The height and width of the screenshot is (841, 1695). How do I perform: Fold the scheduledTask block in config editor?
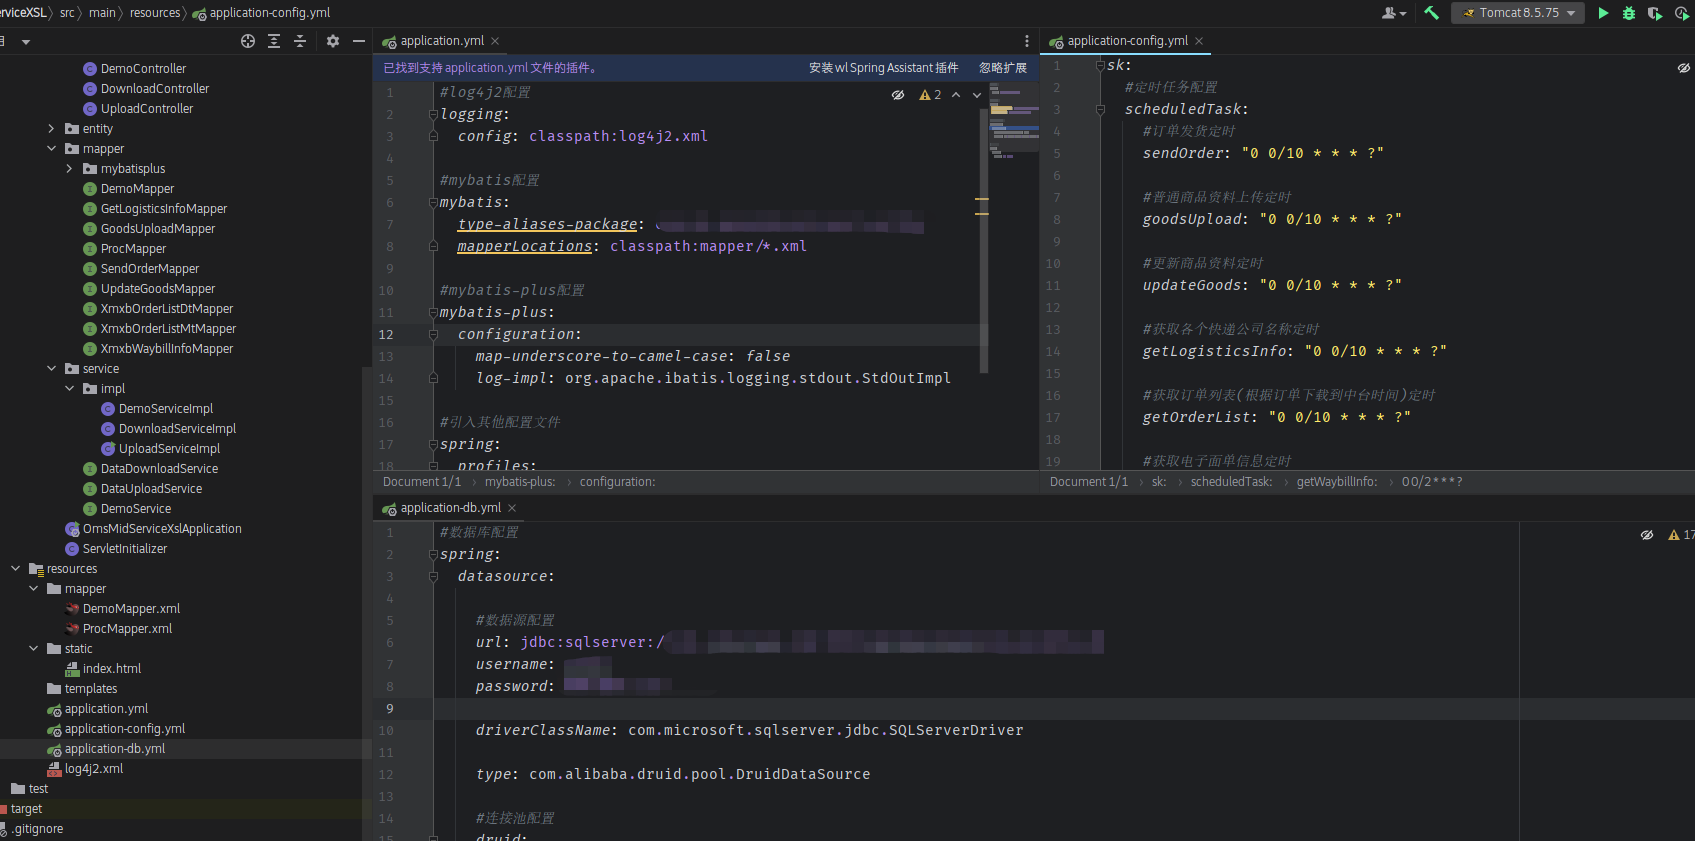click(x=1100, y=109)
